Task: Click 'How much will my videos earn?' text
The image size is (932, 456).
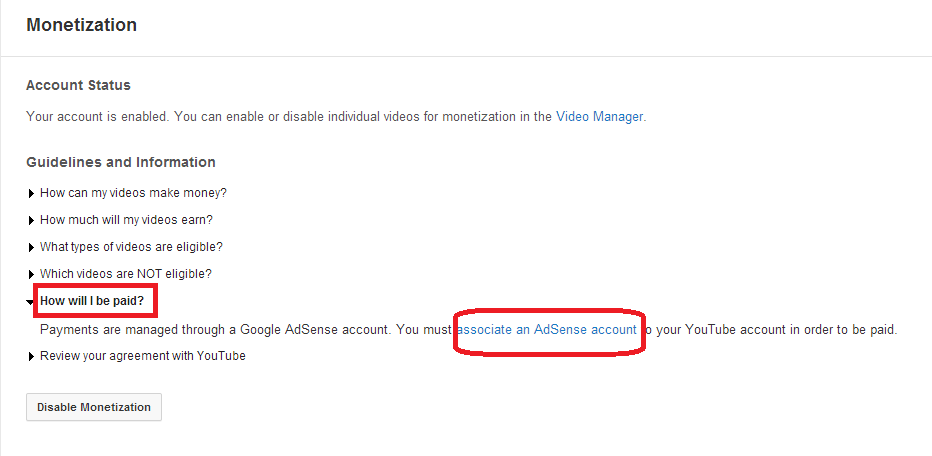Action: (126, 220)
